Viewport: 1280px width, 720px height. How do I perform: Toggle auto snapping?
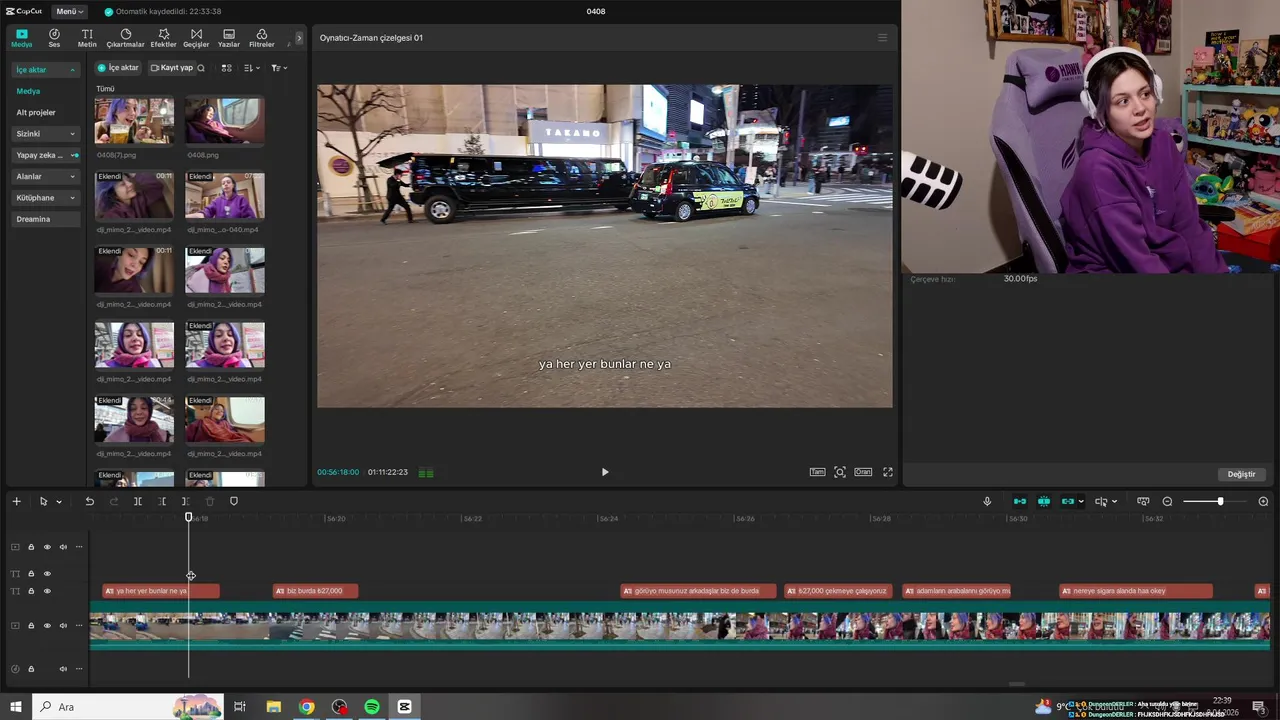1044,501
